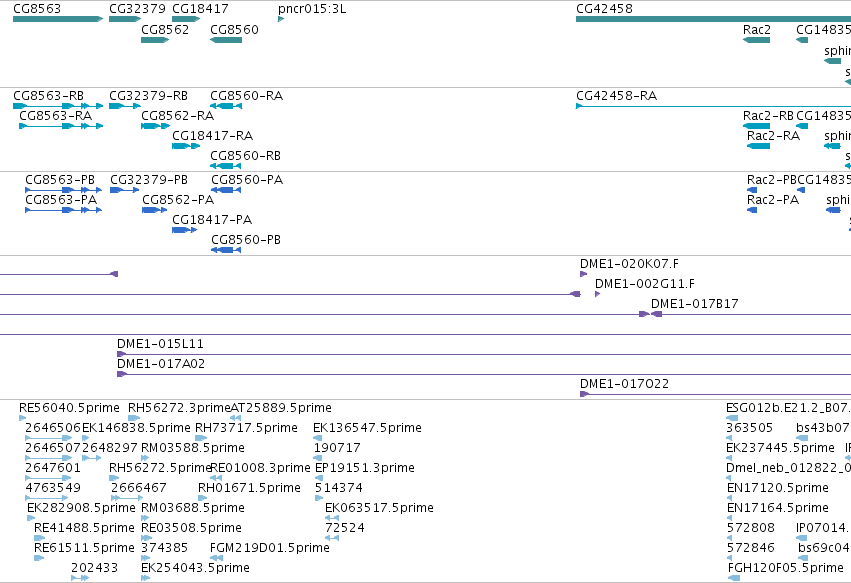Click the DME1-017B17 clone label
851x583 pixels.
(x=694, y=304)
